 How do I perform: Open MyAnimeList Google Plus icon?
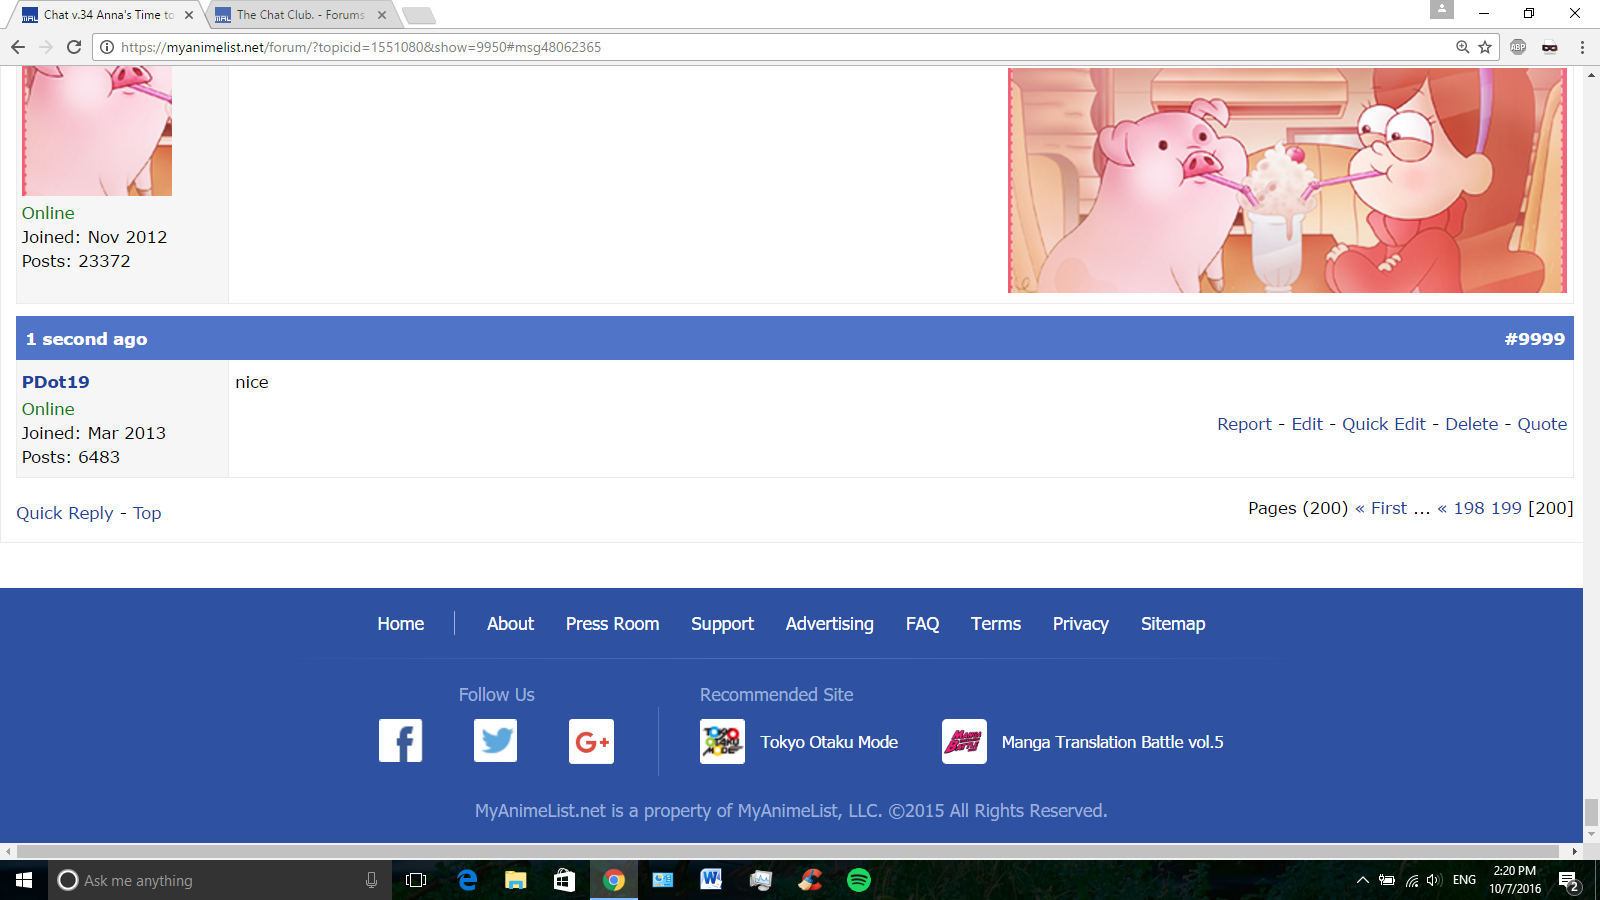(x=591, y=741)
